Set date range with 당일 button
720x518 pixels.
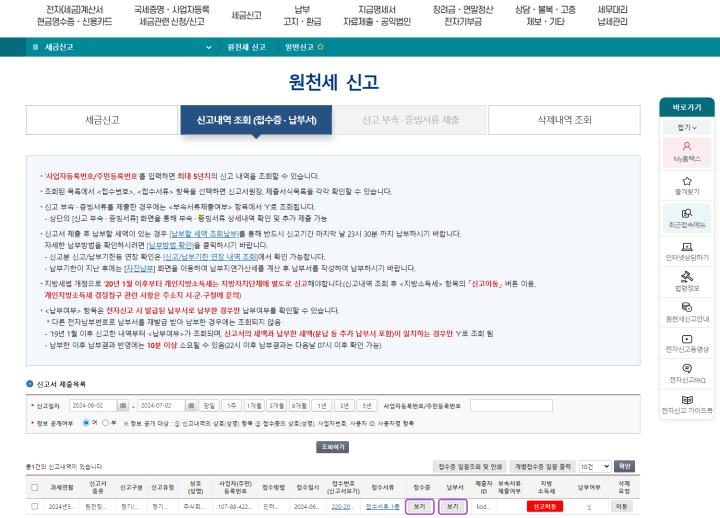[209, 405]
